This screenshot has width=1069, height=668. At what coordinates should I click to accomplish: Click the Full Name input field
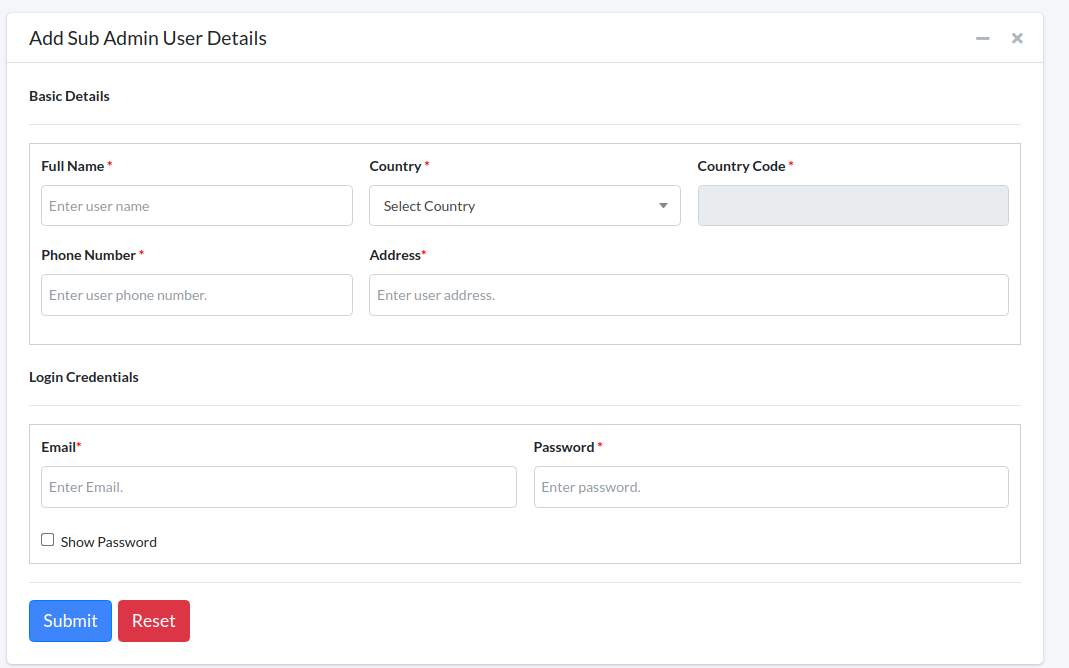(197, 206)
